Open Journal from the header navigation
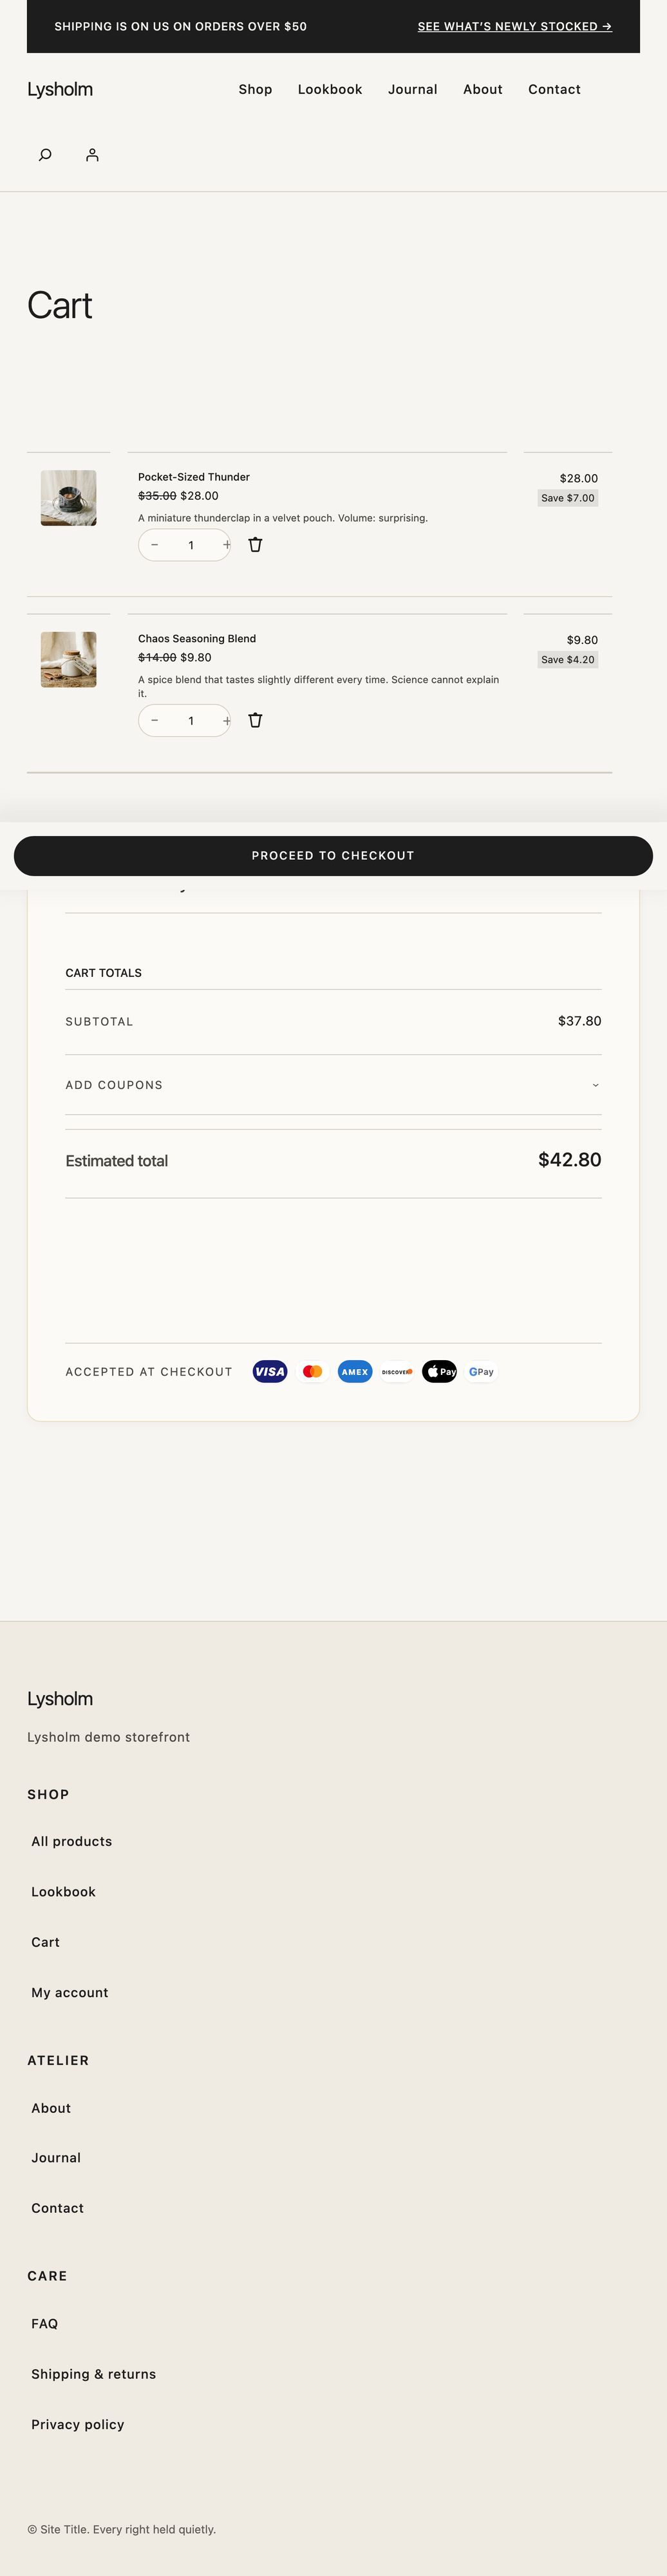Viewport: 667px width, 2576px height. point(412,90)
